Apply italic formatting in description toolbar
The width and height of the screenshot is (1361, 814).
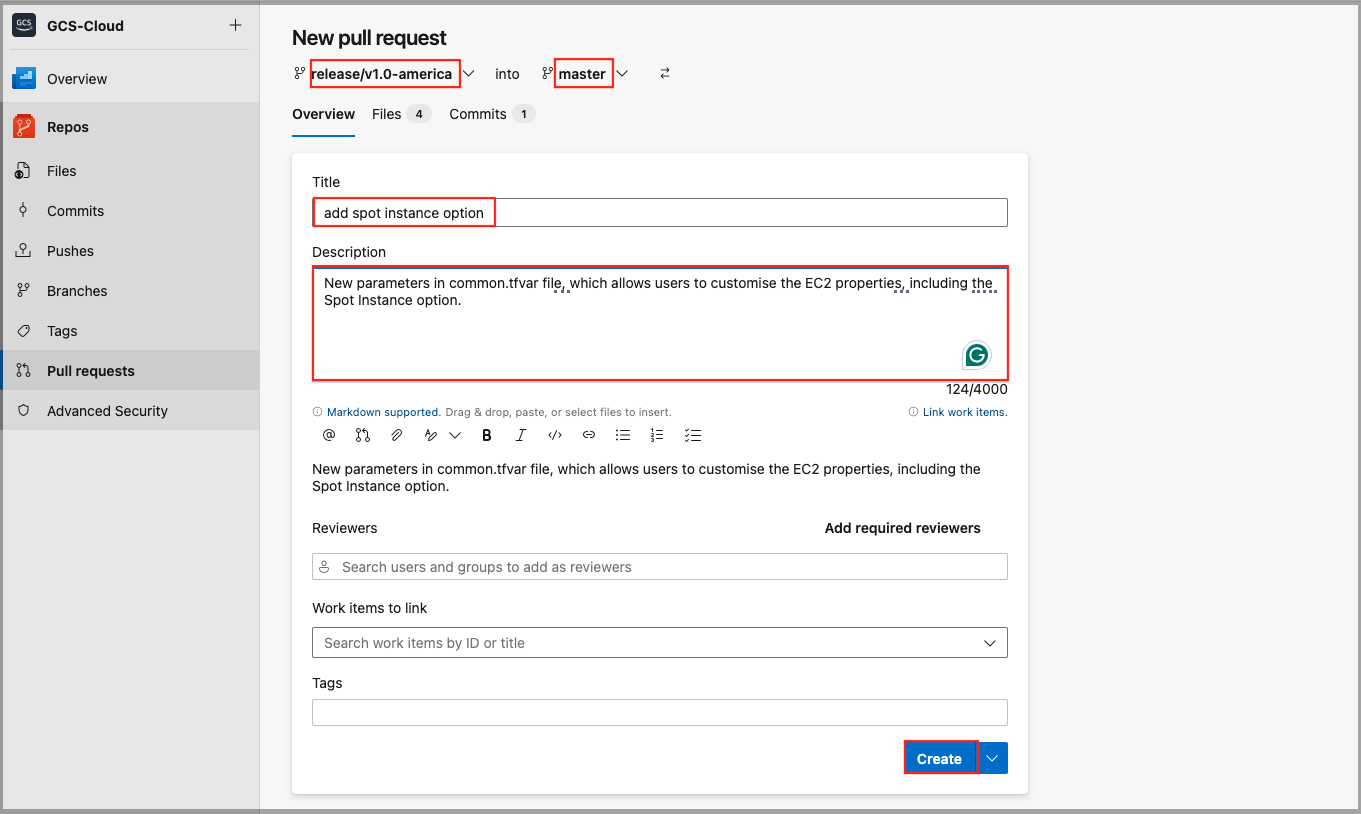pos(521,435)
